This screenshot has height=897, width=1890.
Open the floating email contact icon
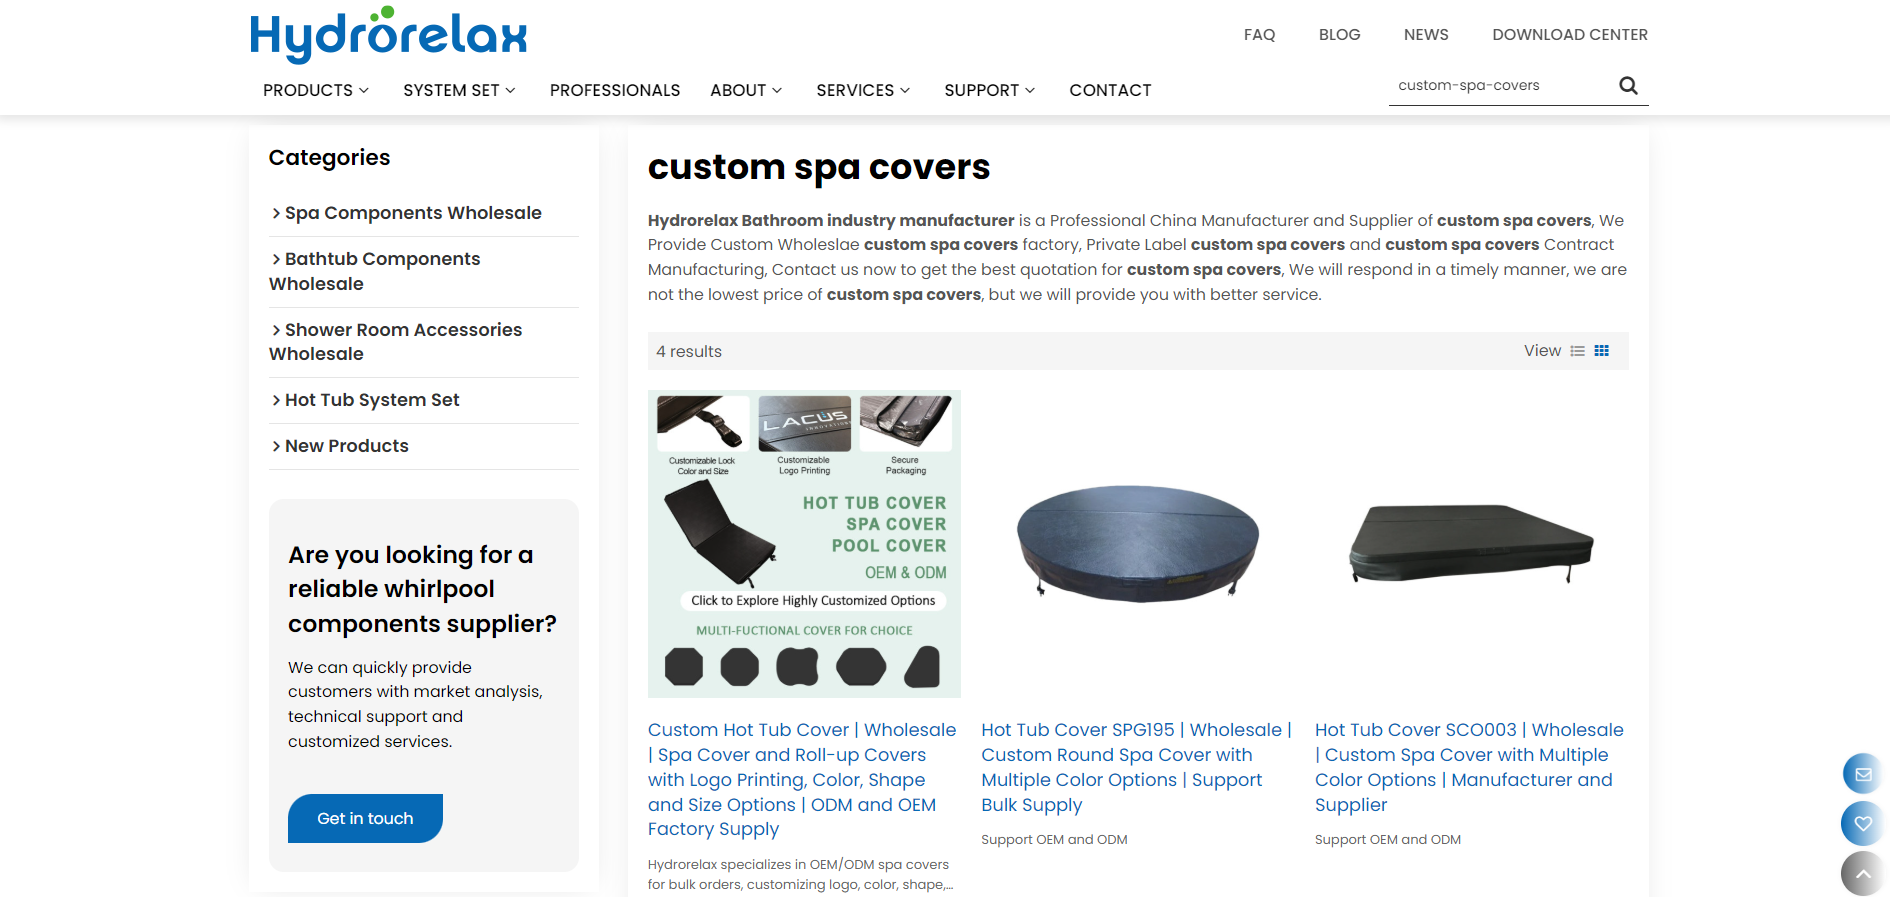point(1863,774)
